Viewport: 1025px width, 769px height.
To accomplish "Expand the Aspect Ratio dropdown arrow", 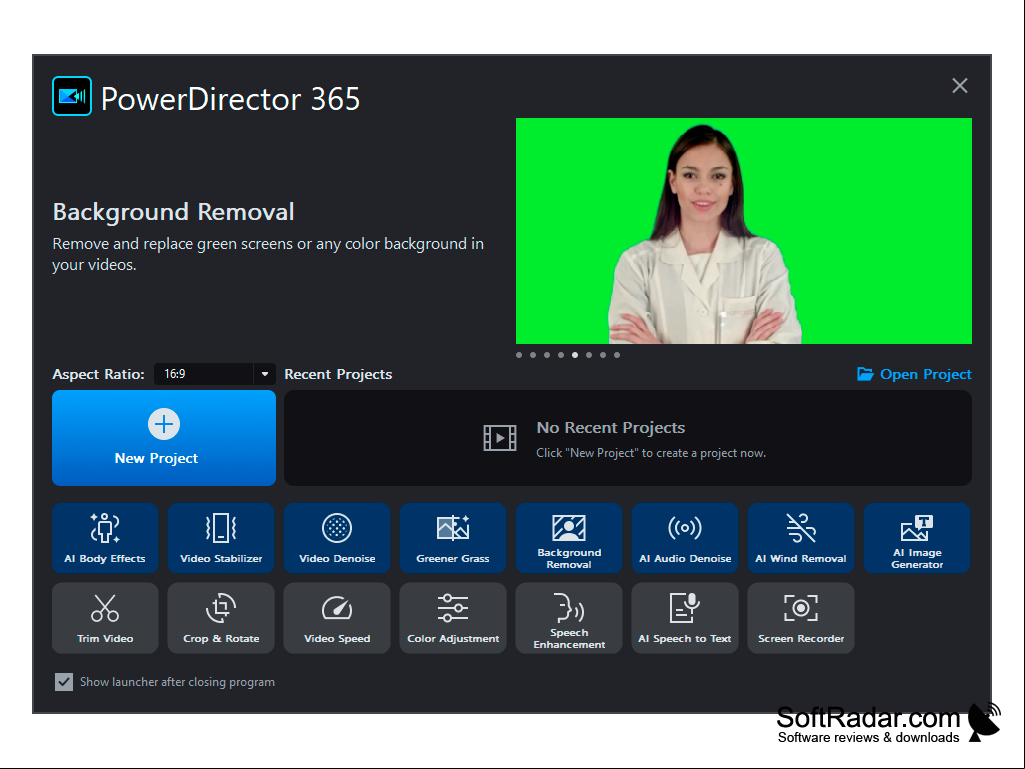I will pos(265,374).
